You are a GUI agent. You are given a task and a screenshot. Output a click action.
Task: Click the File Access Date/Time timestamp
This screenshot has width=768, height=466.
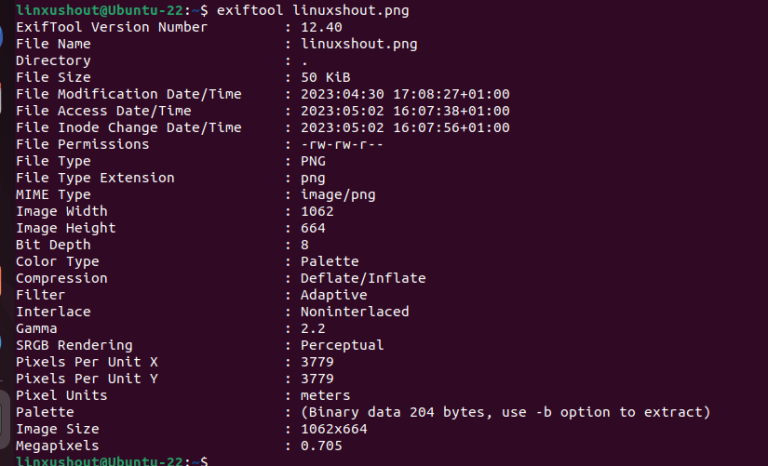pyautogui.click(x=405, y=111)
